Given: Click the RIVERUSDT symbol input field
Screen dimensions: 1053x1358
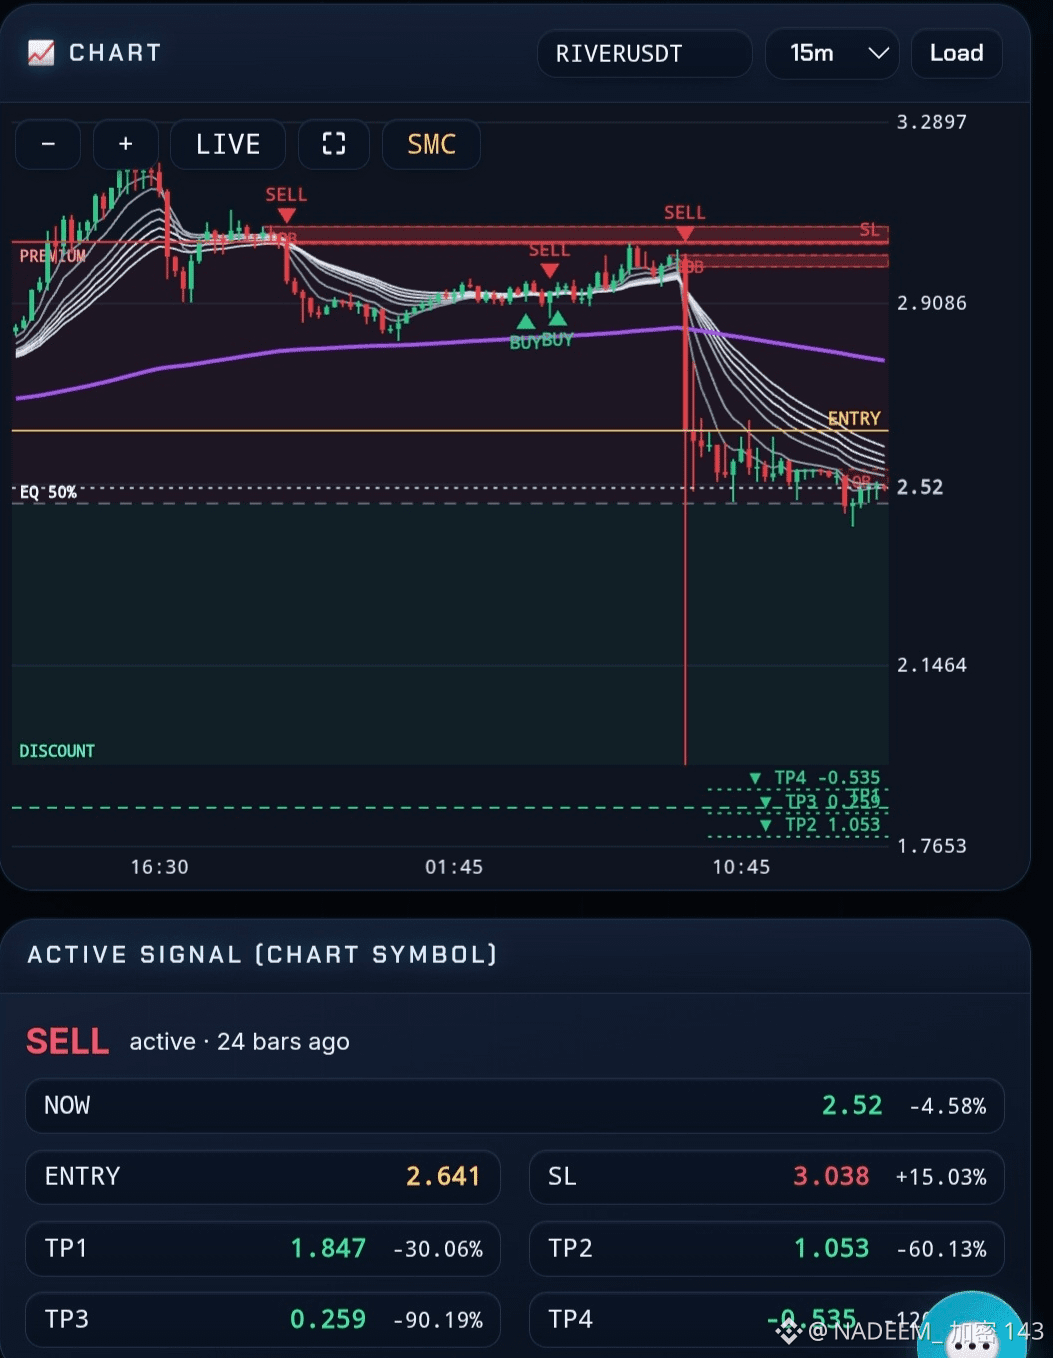Looking at the screenshot, I should point(645,53).
